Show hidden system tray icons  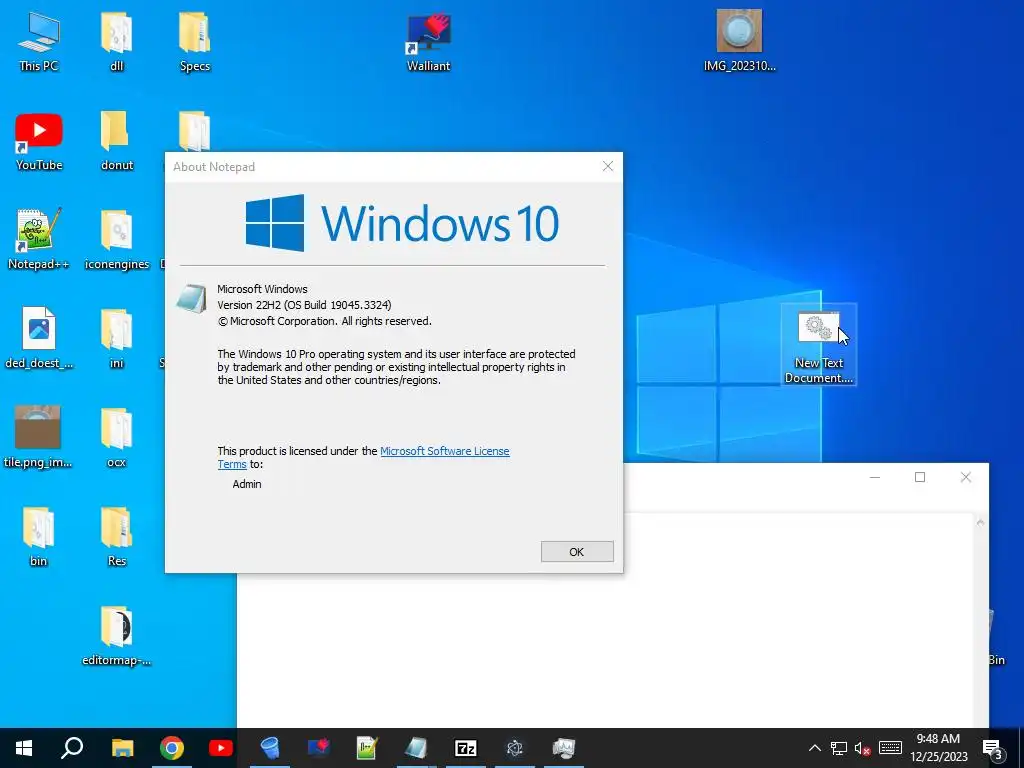coord(814,748)
